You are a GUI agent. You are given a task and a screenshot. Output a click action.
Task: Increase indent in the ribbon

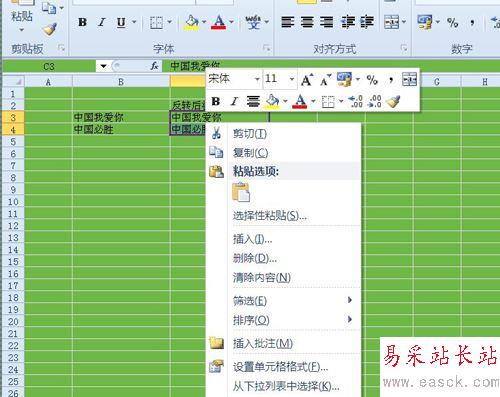coord(367,22)
